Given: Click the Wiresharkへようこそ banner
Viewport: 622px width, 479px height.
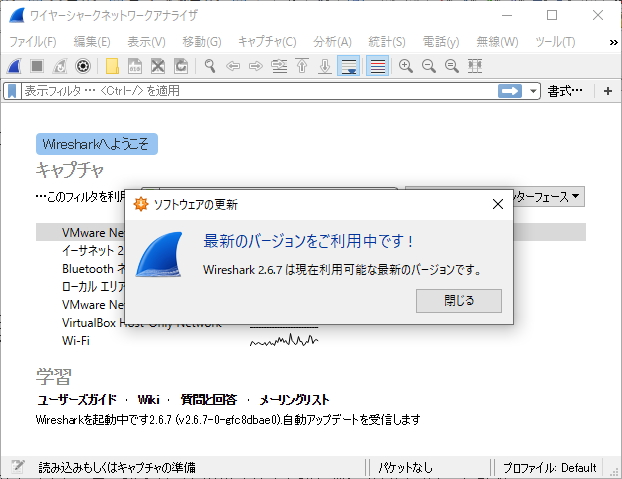Looking at the screenshot, I should pyautogui.click(x=97, y=144).
